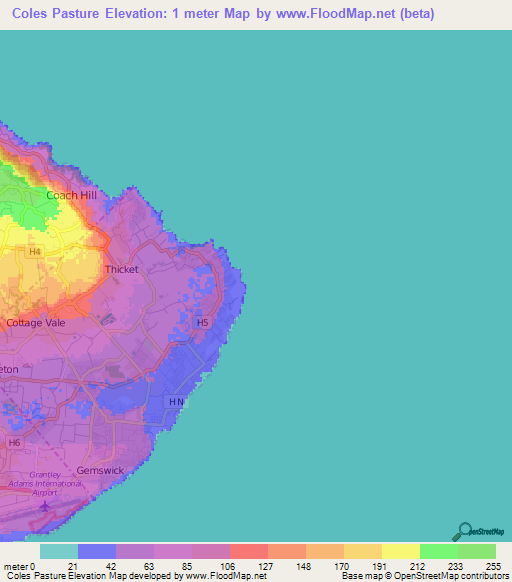This screenshot has height=582, width=512.
Task: Click the OpenStreetMap magnifier logo
Action: (478, 532)
